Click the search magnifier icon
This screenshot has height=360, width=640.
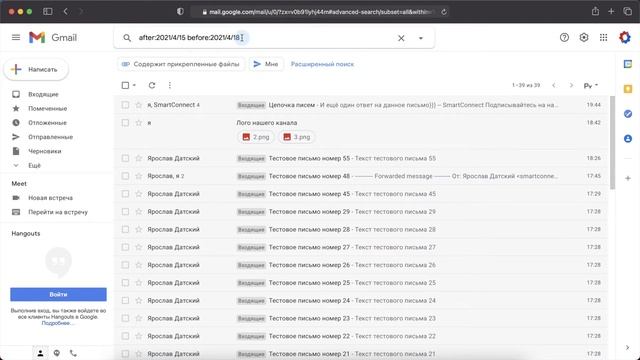click(x=127, y=38)
